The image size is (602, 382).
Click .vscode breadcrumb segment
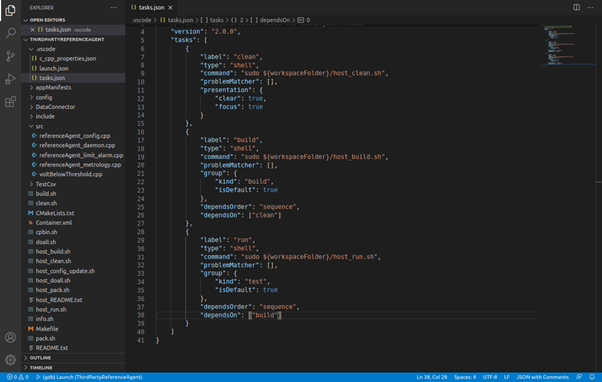pyautogui.click(x=141, y=20)
